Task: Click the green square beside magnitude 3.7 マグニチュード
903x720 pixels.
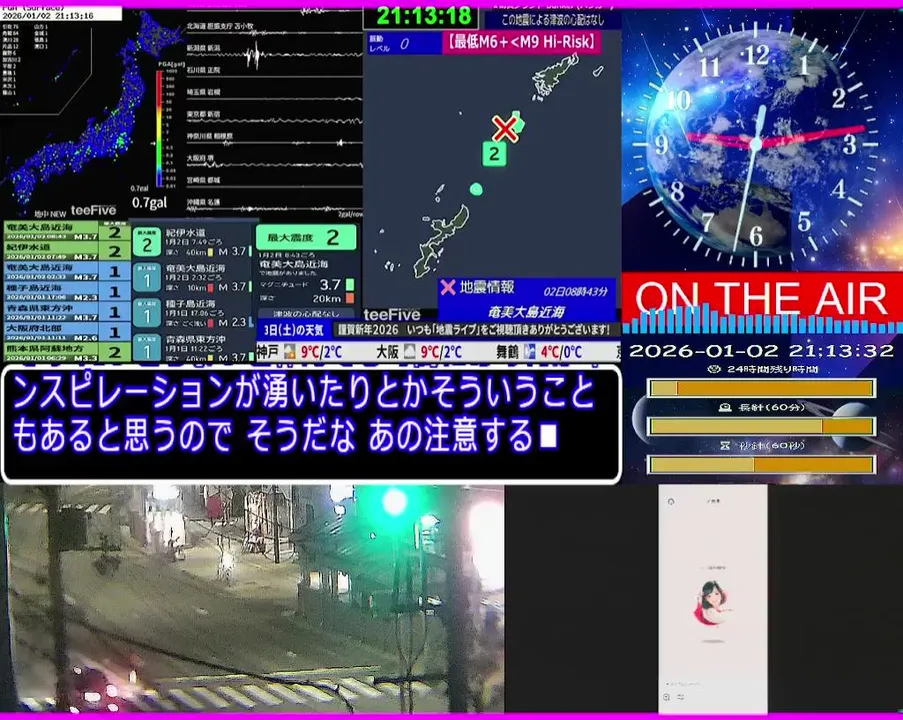Action: [x=350, y=285]
